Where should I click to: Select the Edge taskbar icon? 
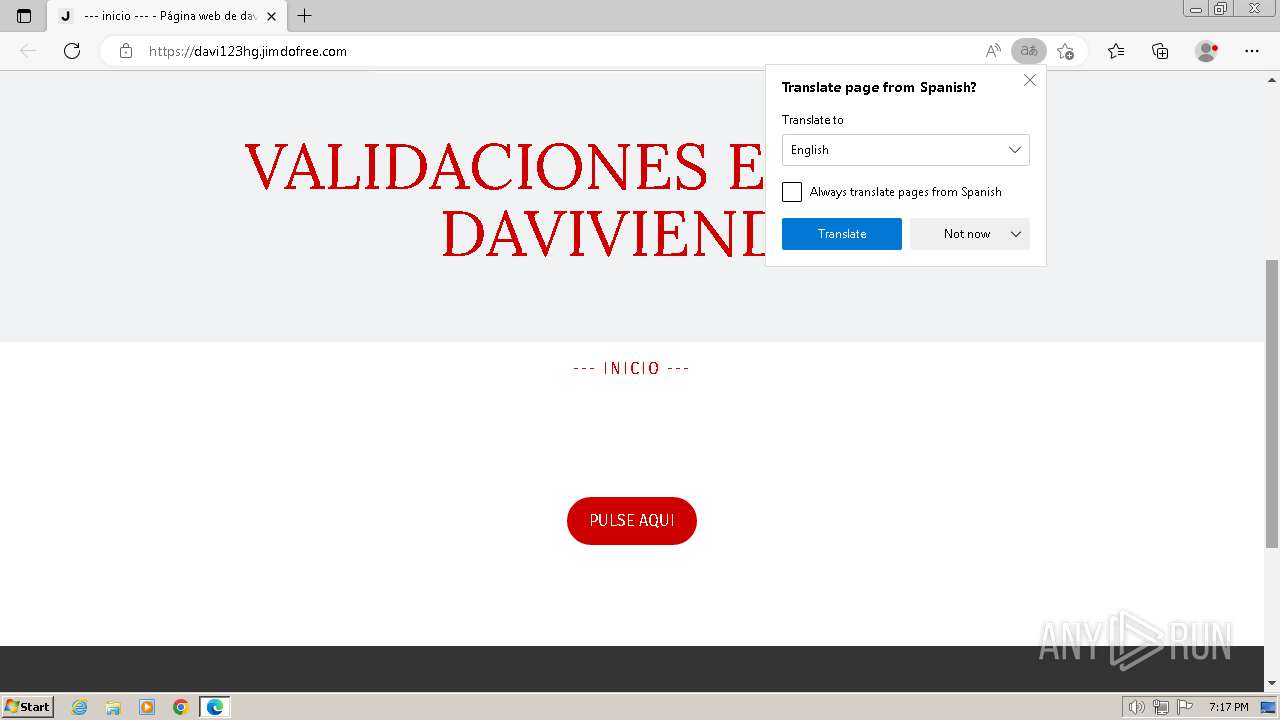(215, 707)
